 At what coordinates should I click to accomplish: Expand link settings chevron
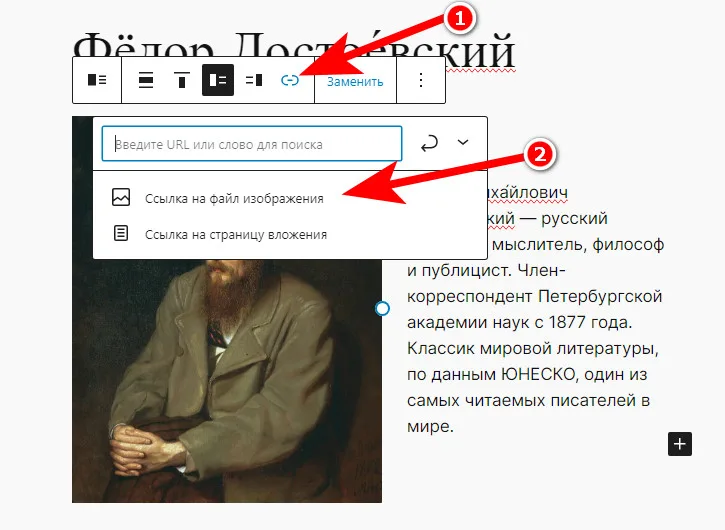tap(463, 142)
